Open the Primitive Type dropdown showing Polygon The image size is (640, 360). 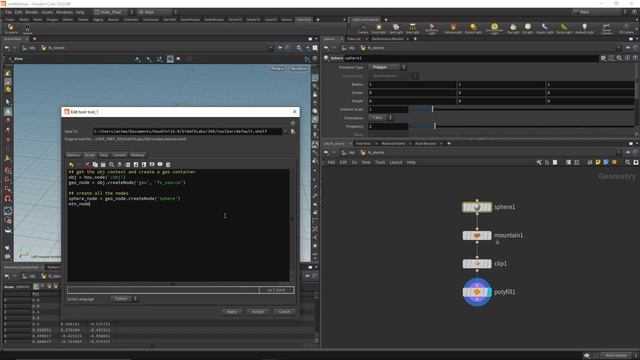click(x=387, y=67)
